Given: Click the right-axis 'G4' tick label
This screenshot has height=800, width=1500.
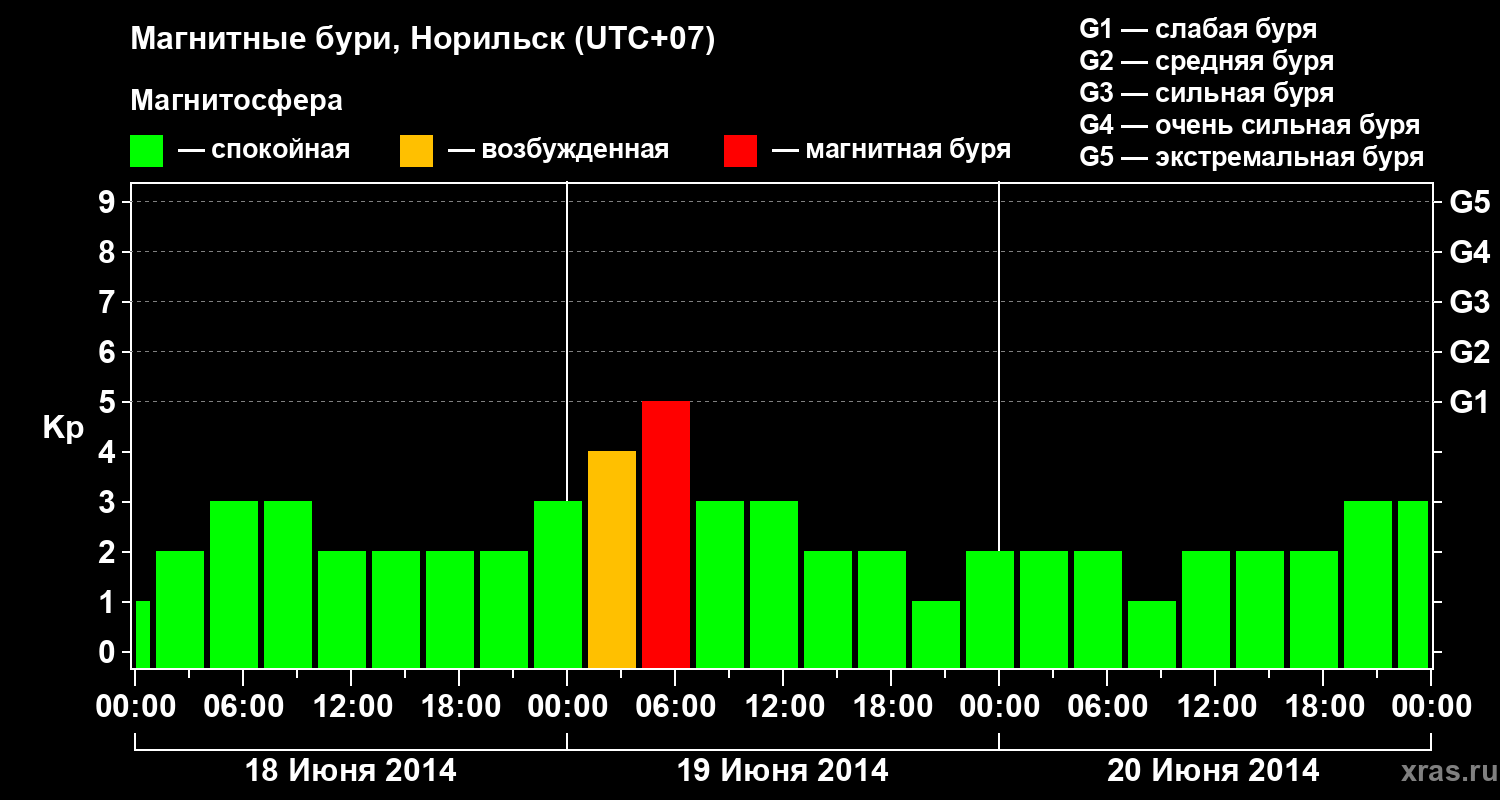Looking at the screenshot, I should coord(1469,252).
